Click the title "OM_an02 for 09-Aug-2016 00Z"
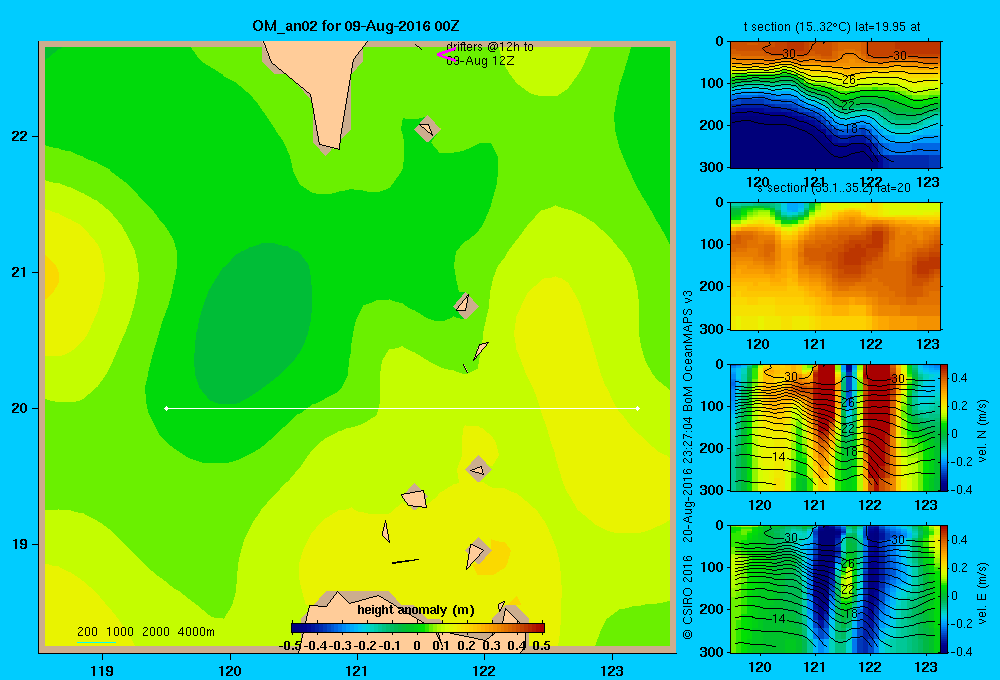 coord(356,26)
